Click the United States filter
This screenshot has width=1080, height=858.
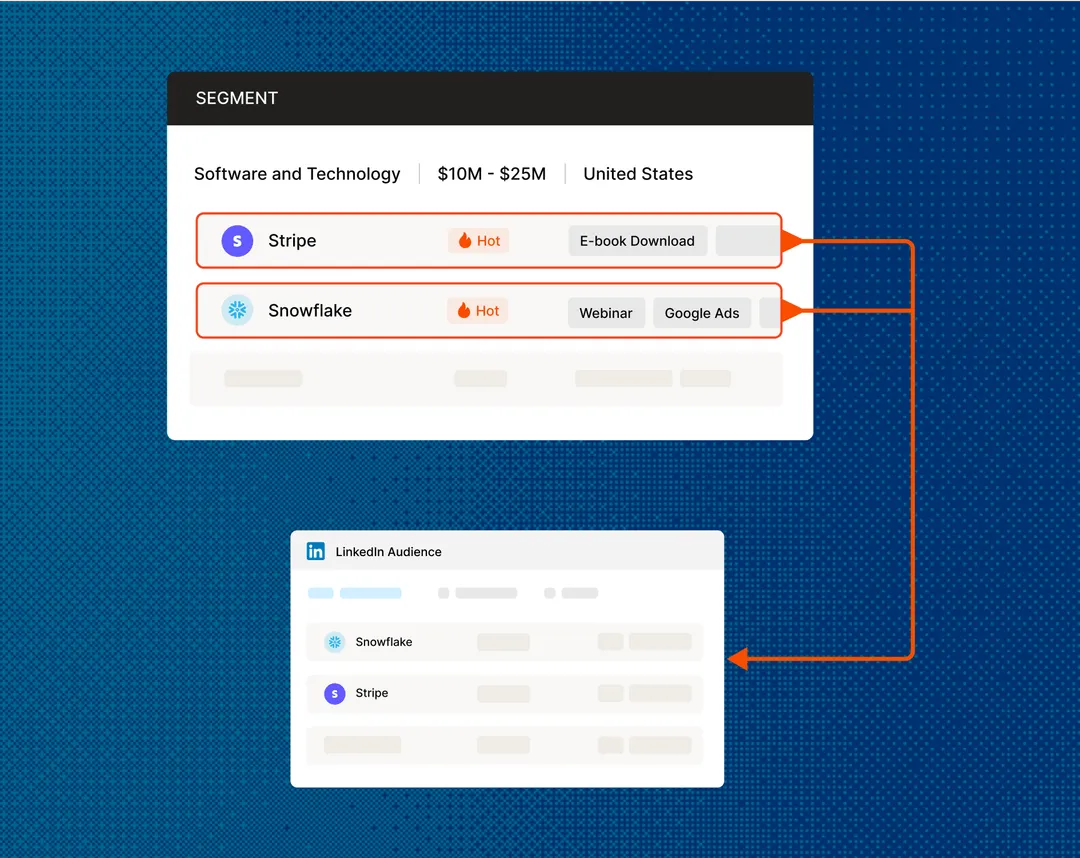(x=638, y=174)
